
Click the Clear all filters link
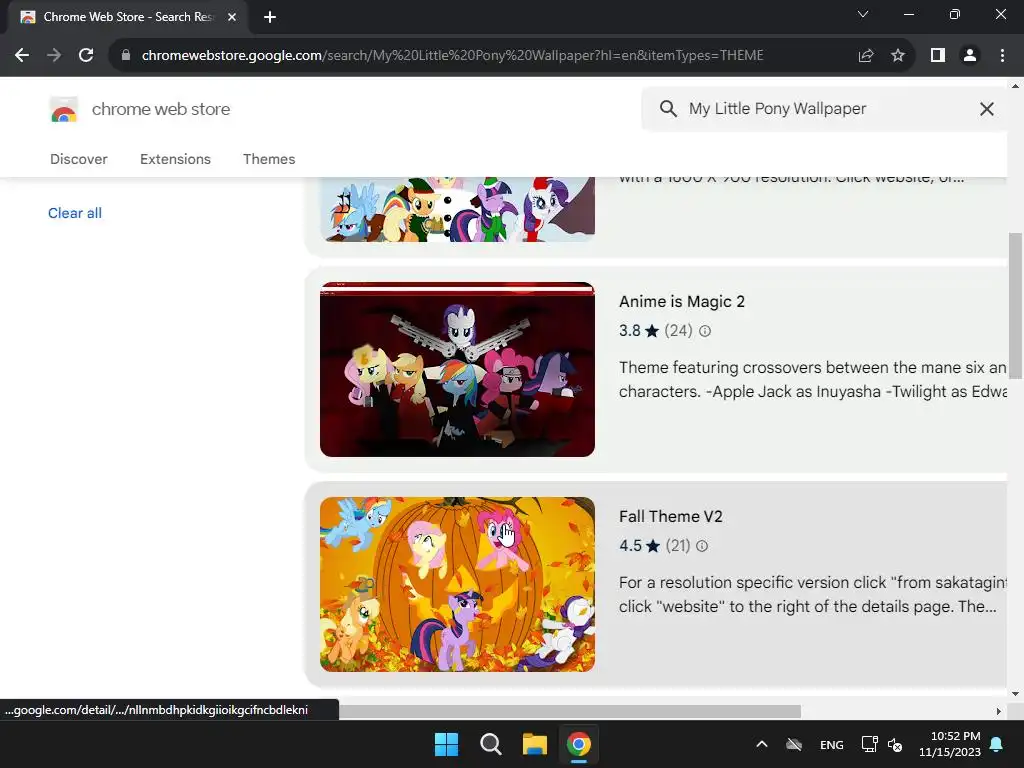click(74, 213)
